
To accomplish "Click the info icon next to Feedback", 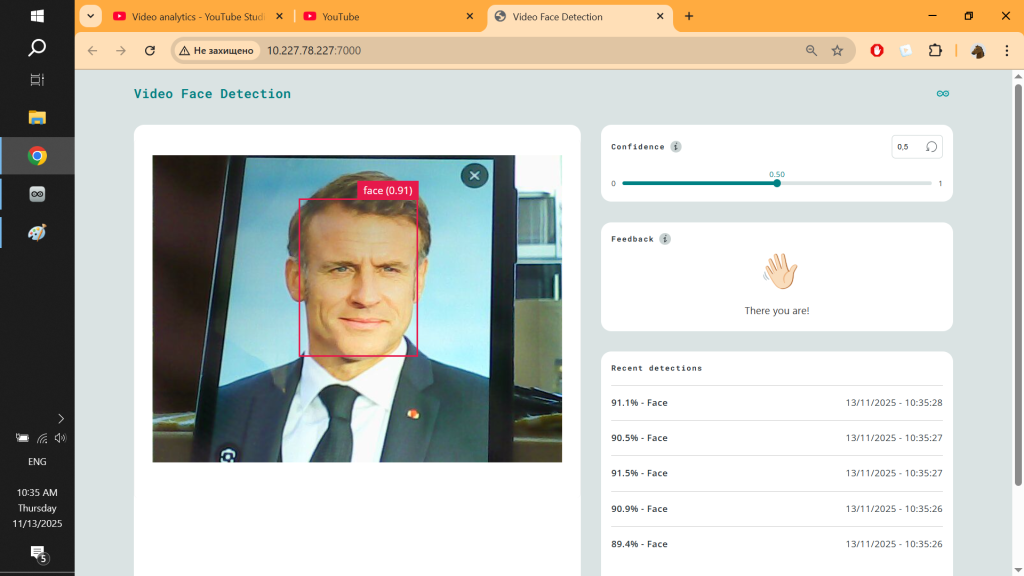I will (x=665, y=239).
